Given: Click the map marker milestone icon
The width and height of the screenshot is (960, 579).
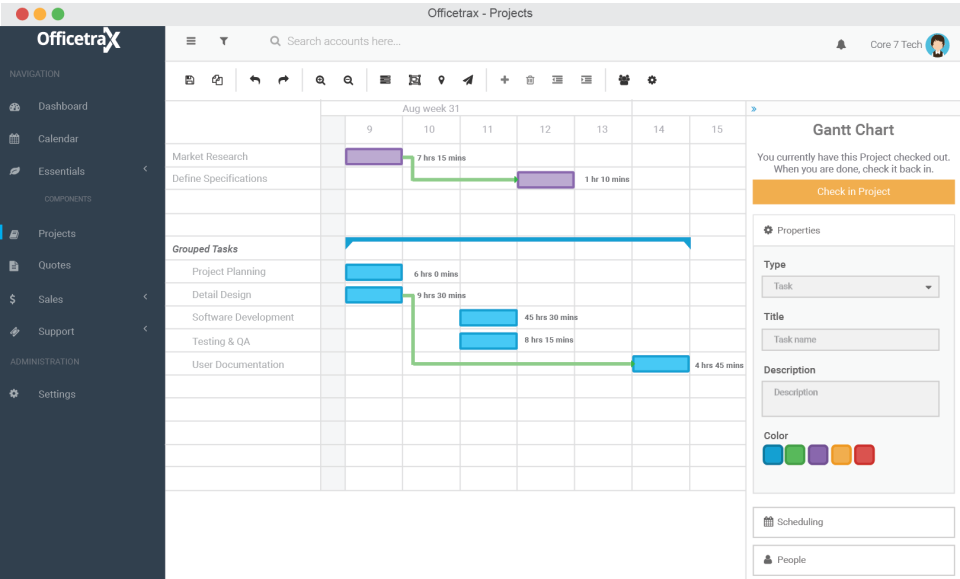Looking at the screenshot, I should [x=441, y=80].
